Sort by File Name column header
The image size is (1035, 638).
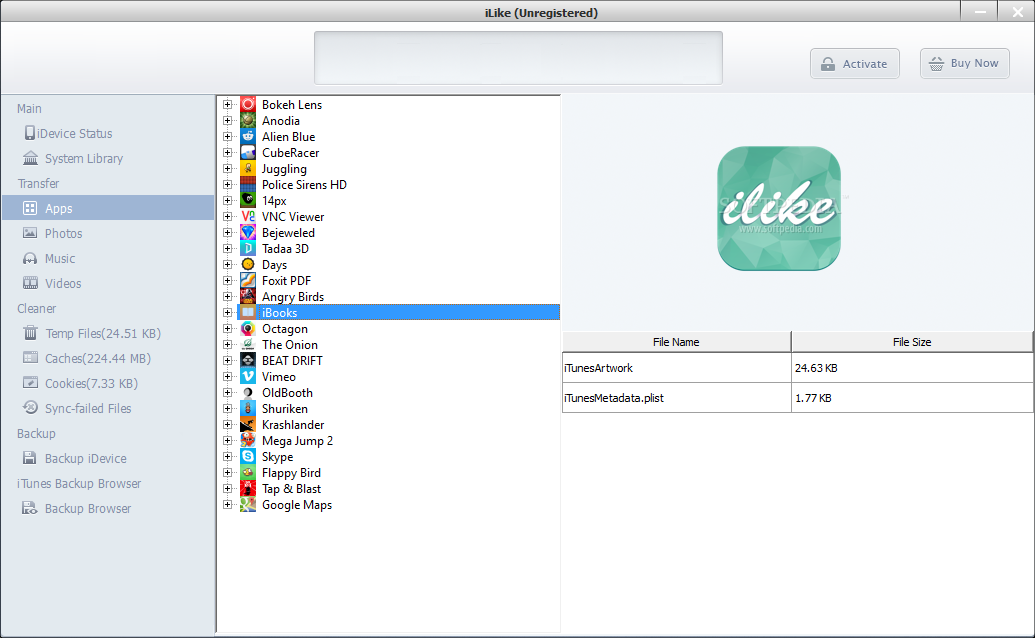coord(677,342)
